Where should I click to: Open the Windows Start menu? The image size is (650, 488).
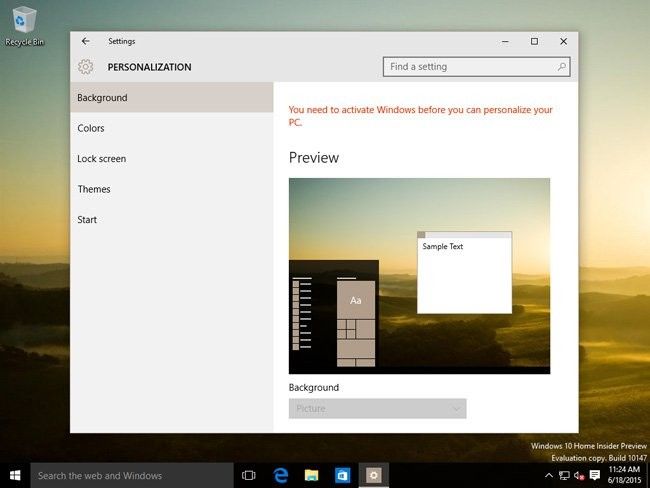[x=15, y=475]
